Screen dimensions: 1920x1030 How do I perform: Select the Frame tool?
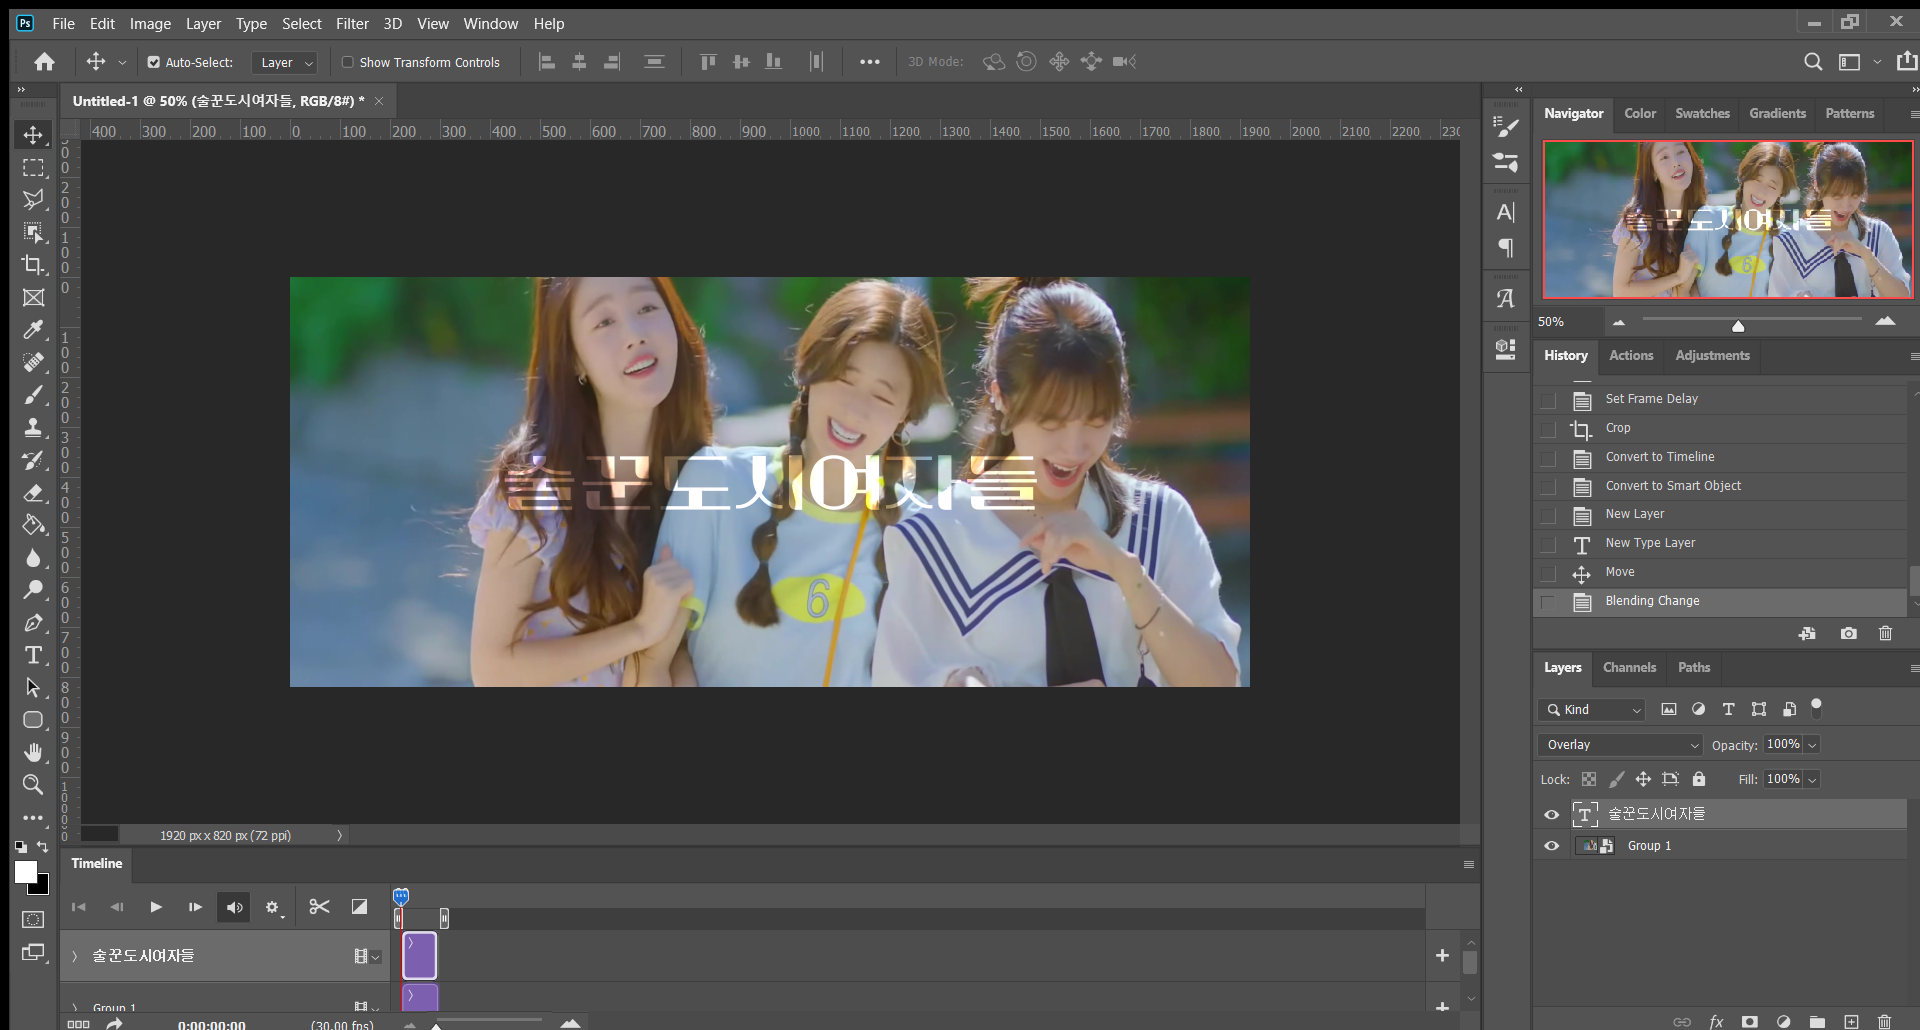point(33,298)
